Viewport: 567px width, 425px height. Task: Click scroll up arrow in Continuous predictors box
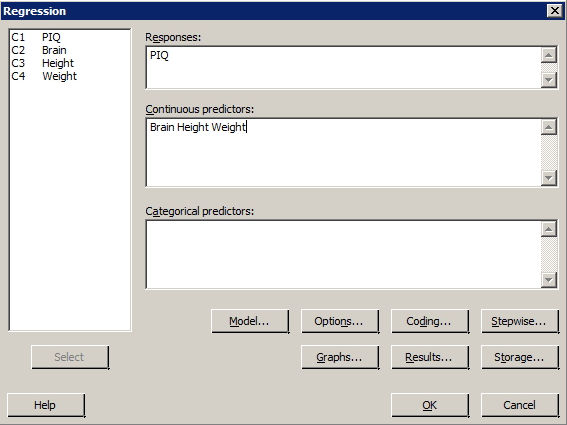coord(549,127)
